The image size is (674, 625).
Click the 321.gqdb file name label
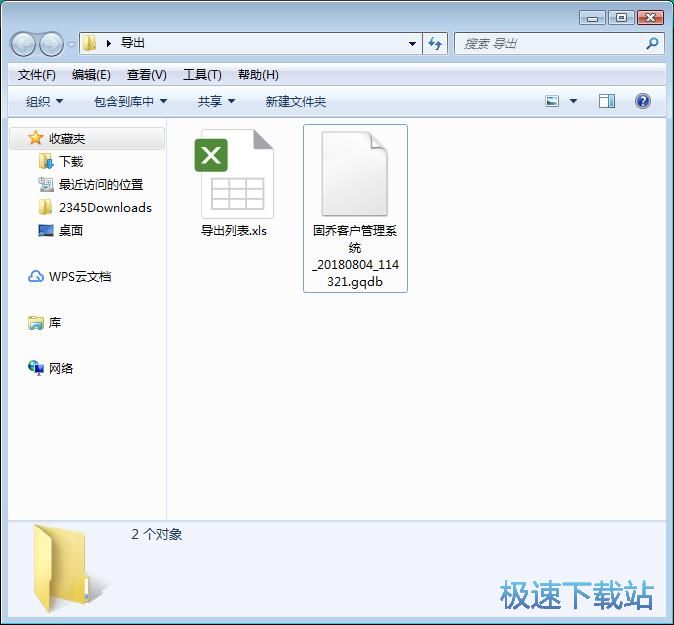(x=355, y=282)
